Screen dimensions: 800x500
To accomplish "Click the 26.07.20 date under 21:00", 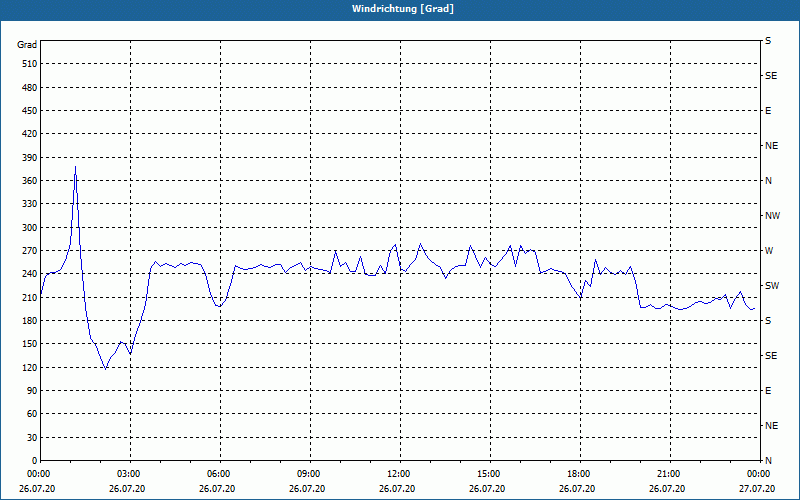I will pyautogui.click(x=667, y=489).
